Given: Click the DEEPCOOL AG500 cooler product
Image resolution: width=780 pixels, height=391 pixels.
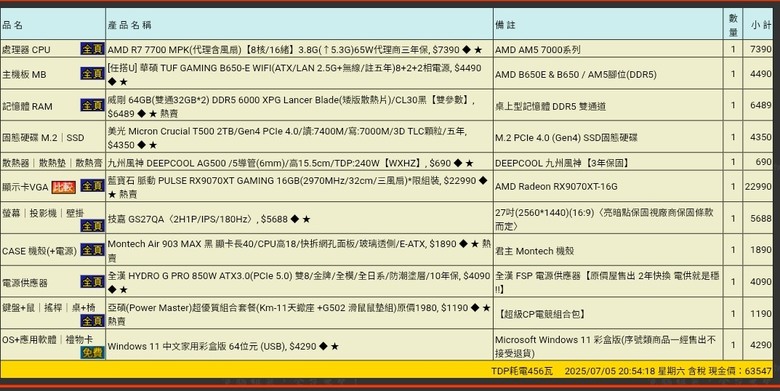Looking at the screenshot, I should [x=291, y=163].
